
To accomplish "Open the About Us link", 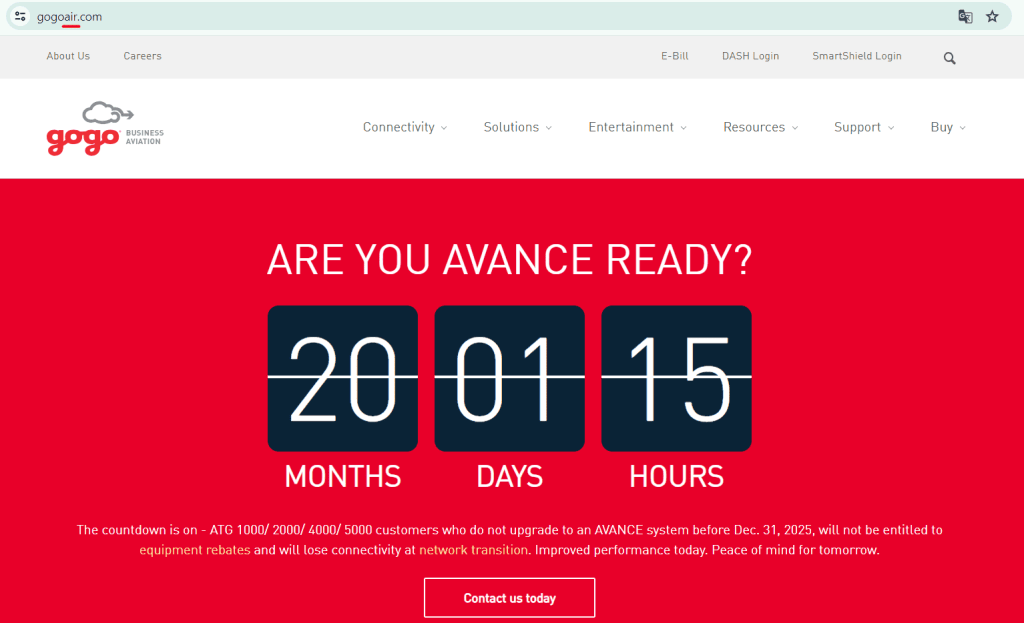I will [x=68, y=56].
